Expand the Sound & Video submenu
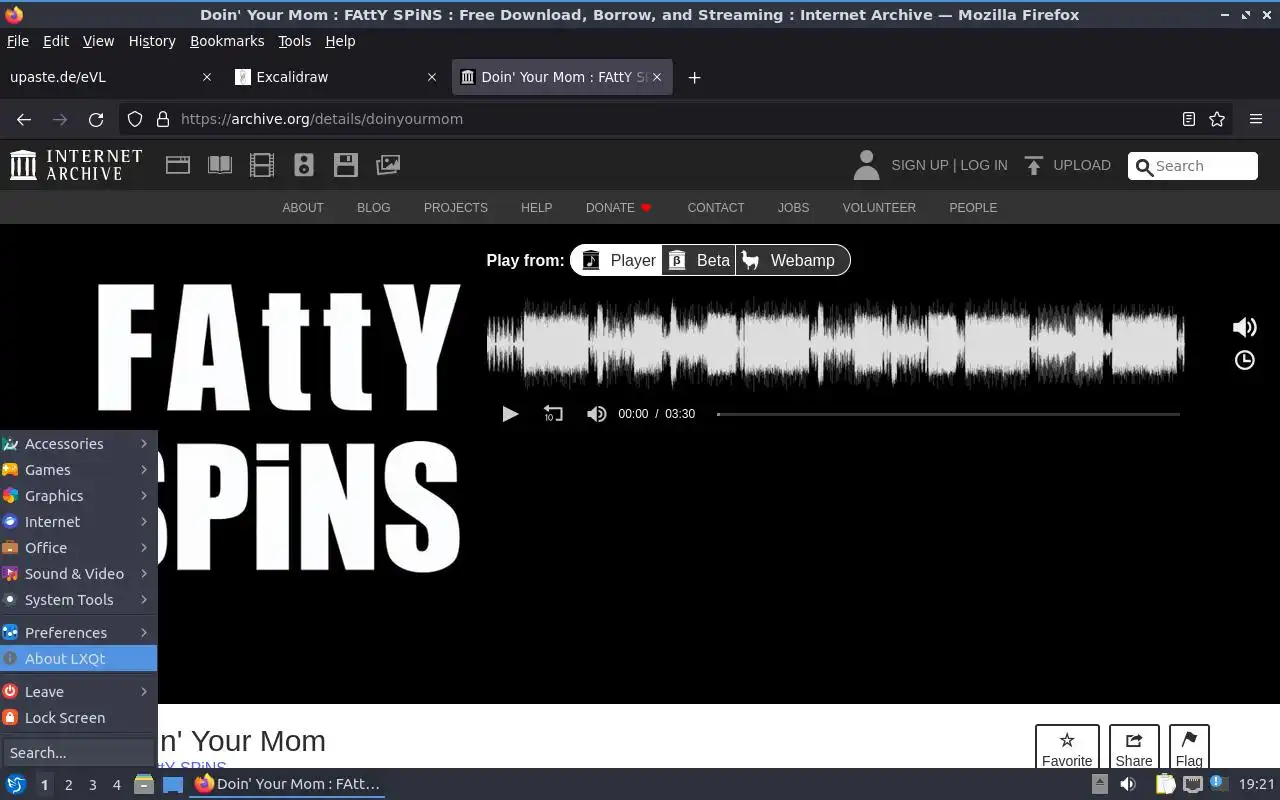Image resolution: width=1280 pixels, height=800 pixels. point(78,574)
